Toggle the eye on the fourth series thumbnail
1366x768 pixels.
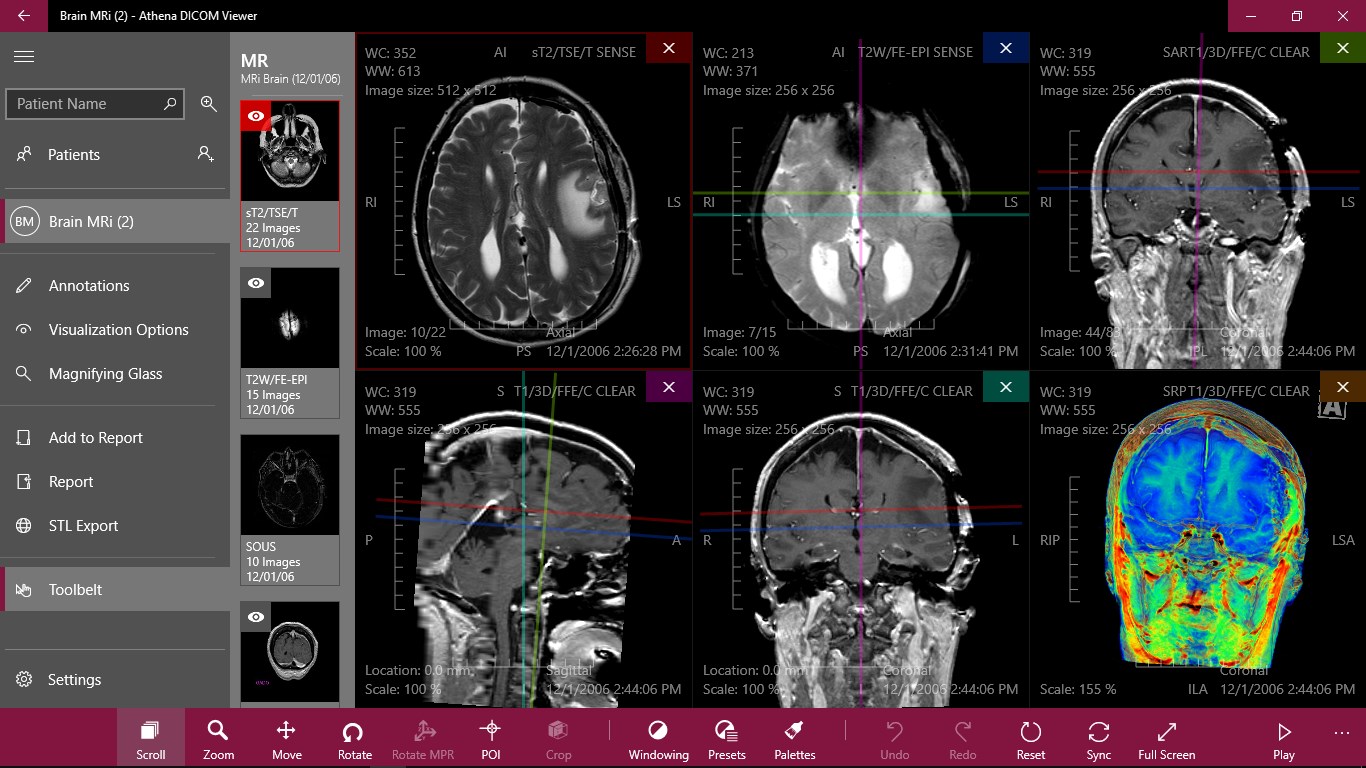[256, 617]
